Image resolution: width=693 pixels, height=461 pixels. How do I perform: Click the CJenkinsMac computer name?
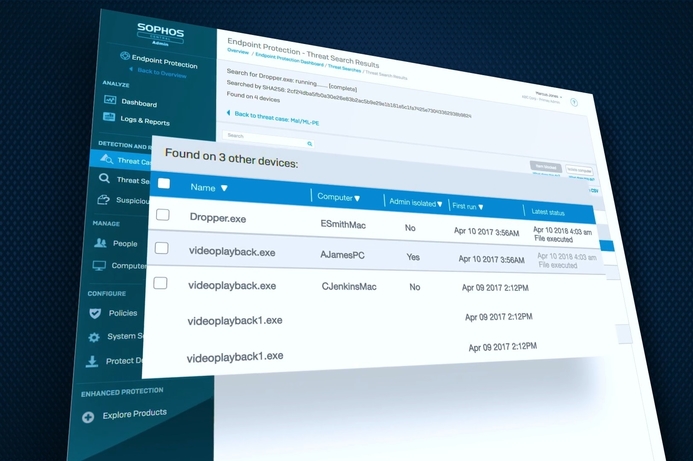[349, 286]
